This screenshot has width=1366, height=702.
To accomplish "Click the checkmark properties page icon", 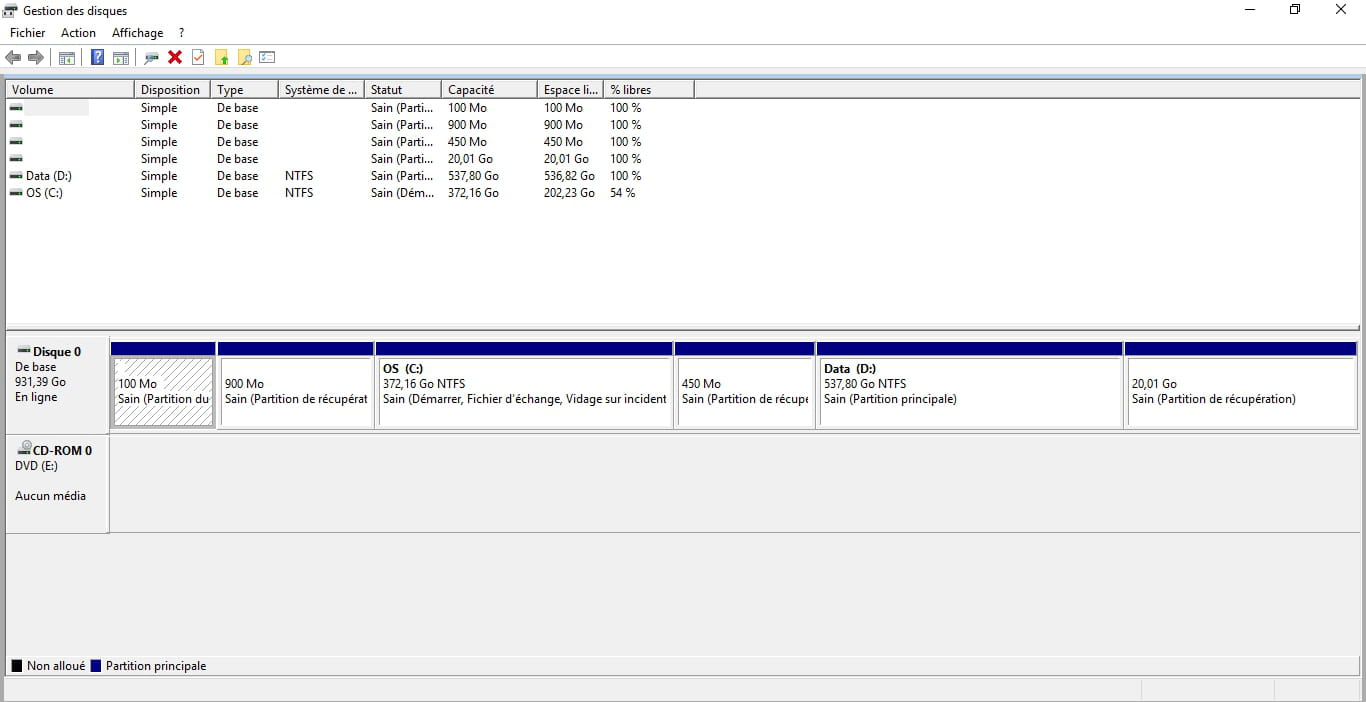I will point(198,57).
